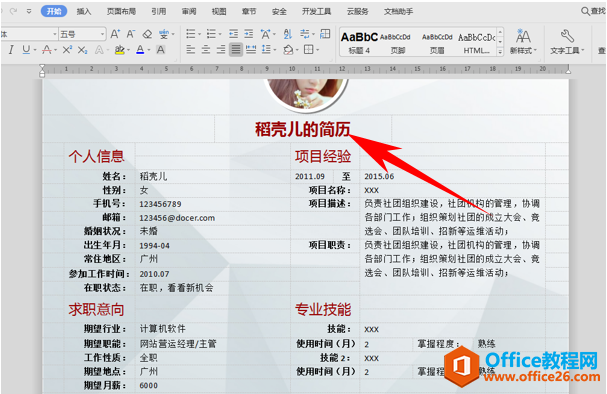
Task: Apply the 页眉 style
Action: 437,42
